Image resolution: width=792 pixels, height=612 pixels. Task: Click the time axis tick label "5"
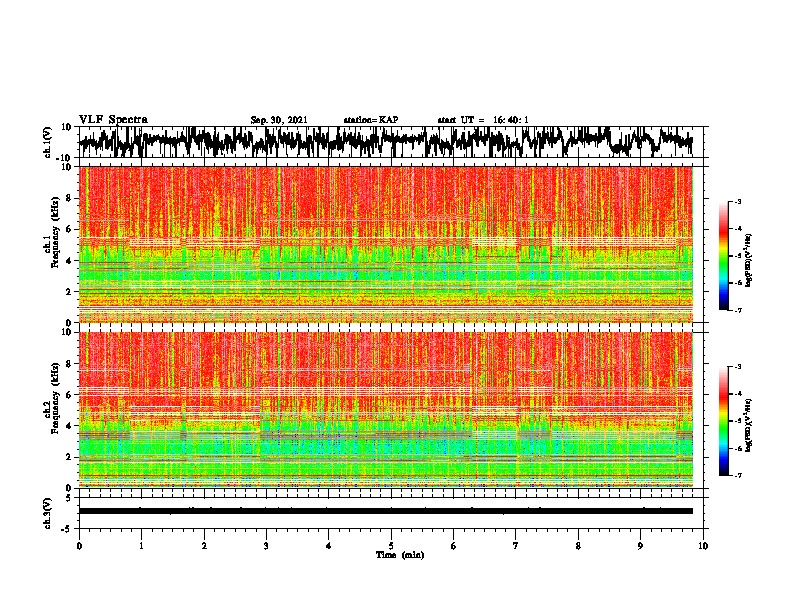click(x=391, y=546)
